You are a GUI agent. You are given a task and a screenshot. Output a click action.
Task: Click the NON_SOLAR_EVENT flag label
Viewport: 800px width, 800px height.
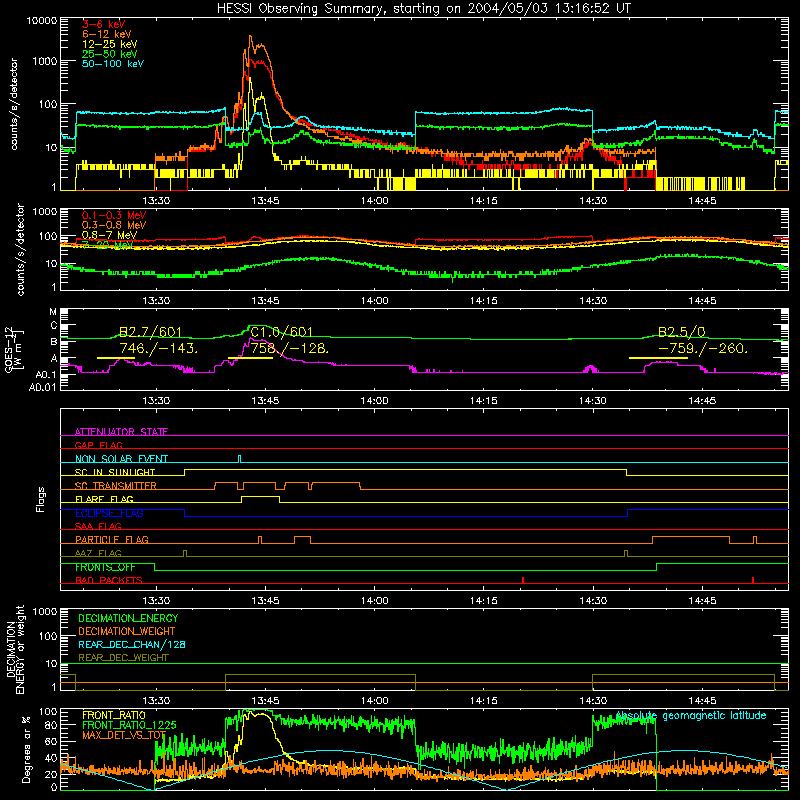coord(121,459)
